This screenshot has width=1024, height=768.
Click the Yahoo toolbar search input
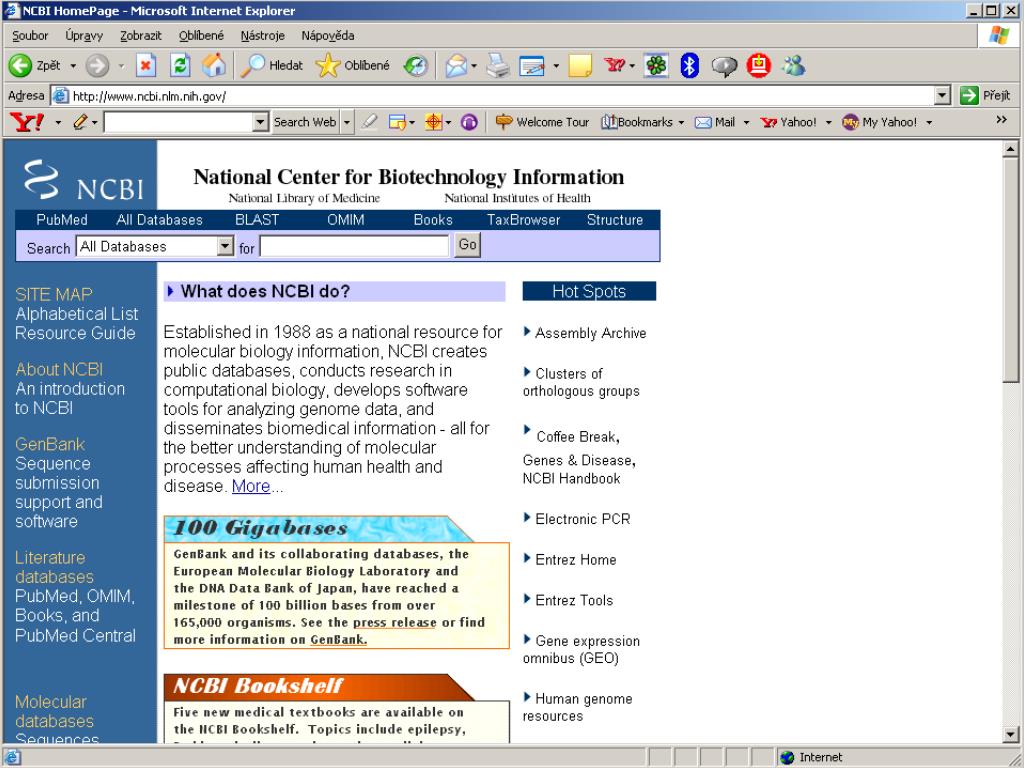[x=179, y=122]
